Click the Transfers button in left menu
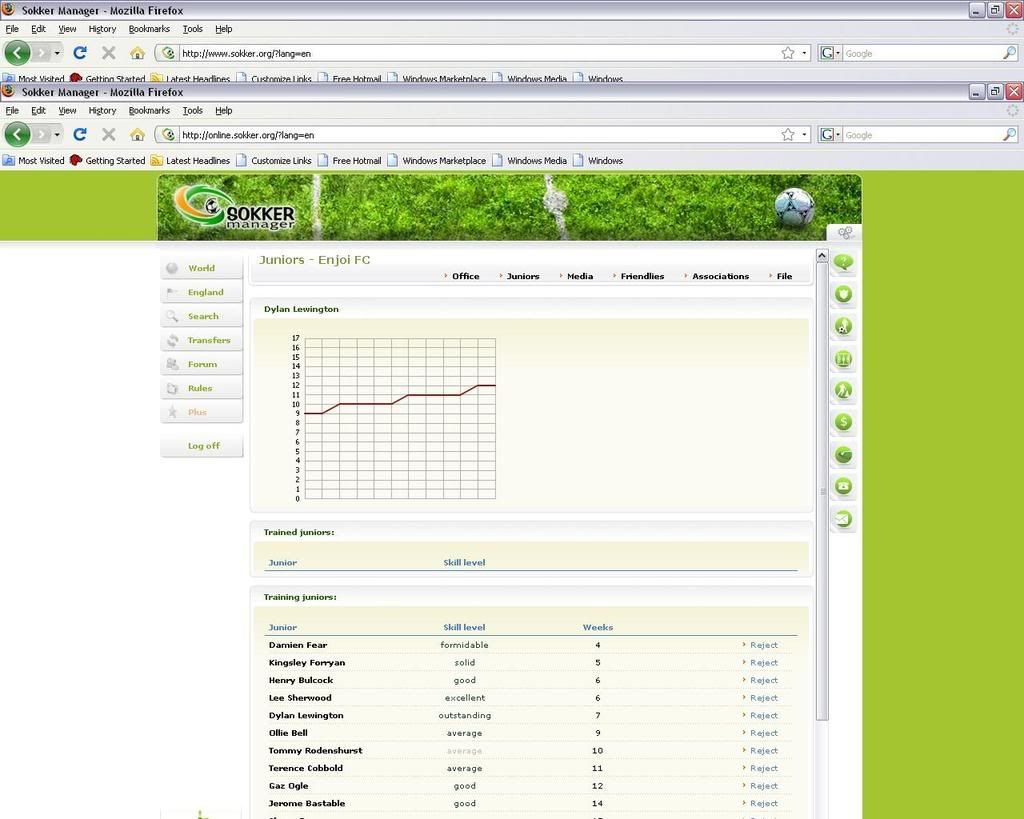 click(208, 340)
